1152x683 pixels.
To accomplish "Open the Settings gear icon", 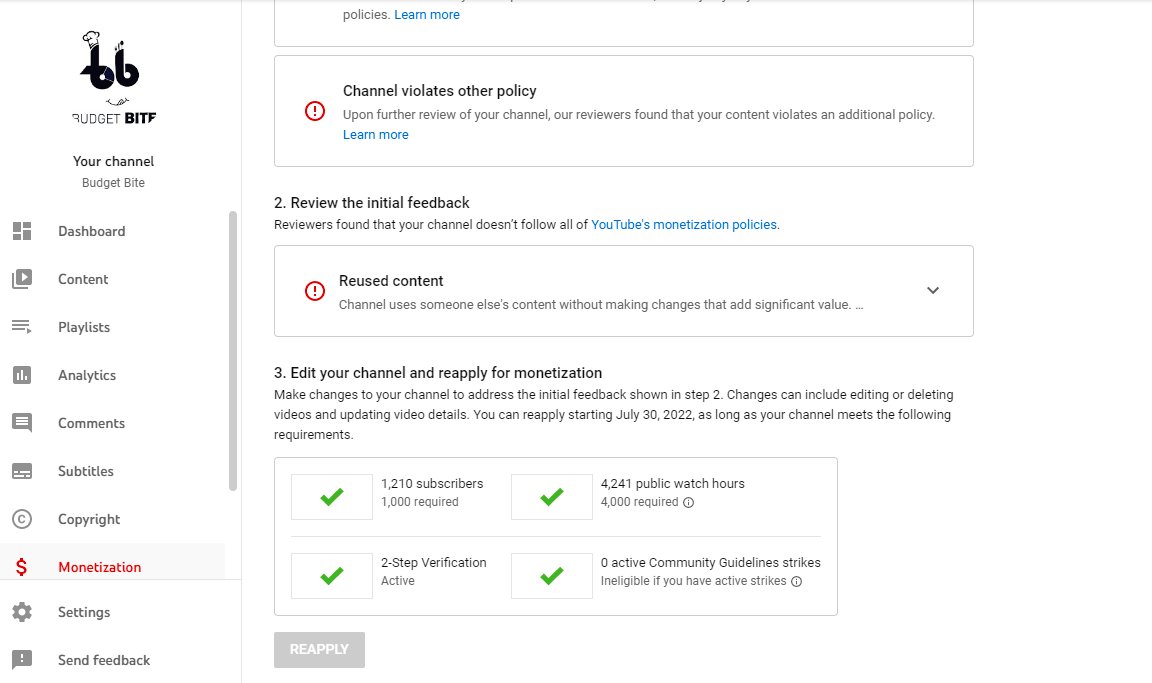I will pyautogui.click(x=22, y=612).
